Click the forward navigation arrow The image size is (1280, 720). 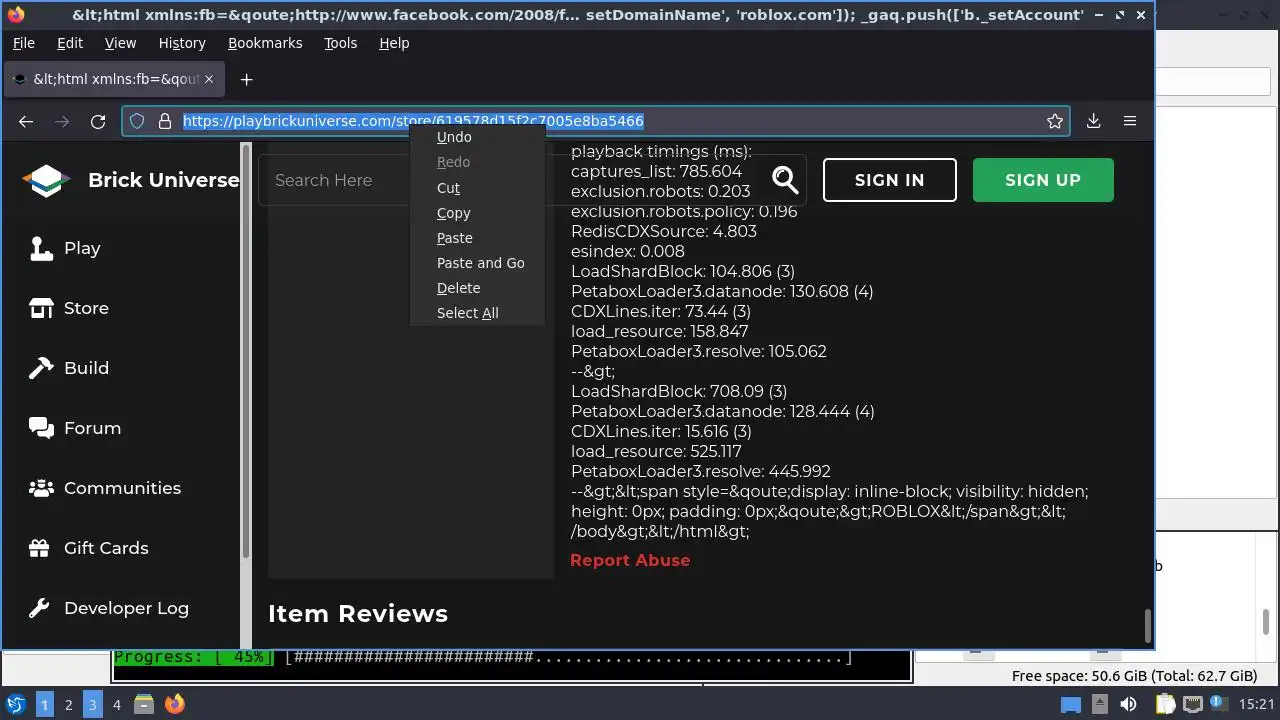point(62,121)
